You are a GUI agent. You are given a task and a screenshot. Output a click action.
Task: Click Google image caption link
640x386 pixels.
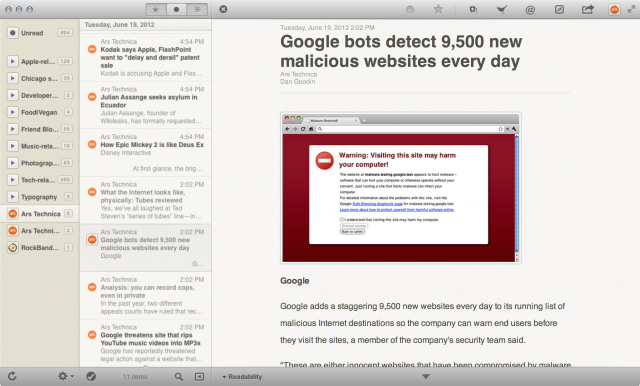coord(295,281)
